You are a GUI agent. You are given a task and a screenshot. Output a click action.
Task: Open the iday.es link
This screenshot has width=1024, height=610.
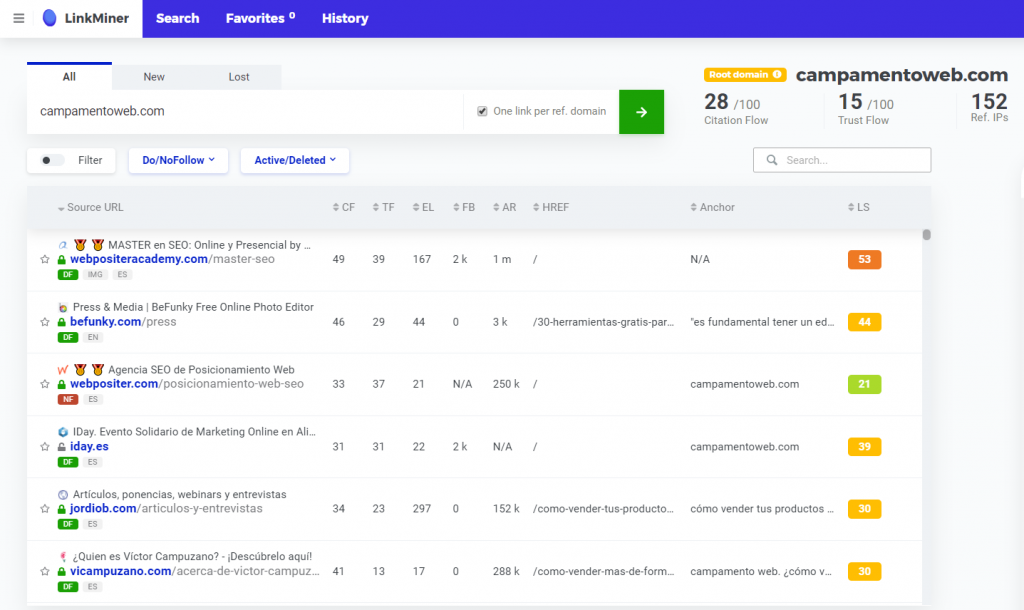pyautogui.click(x=89, y=447)
